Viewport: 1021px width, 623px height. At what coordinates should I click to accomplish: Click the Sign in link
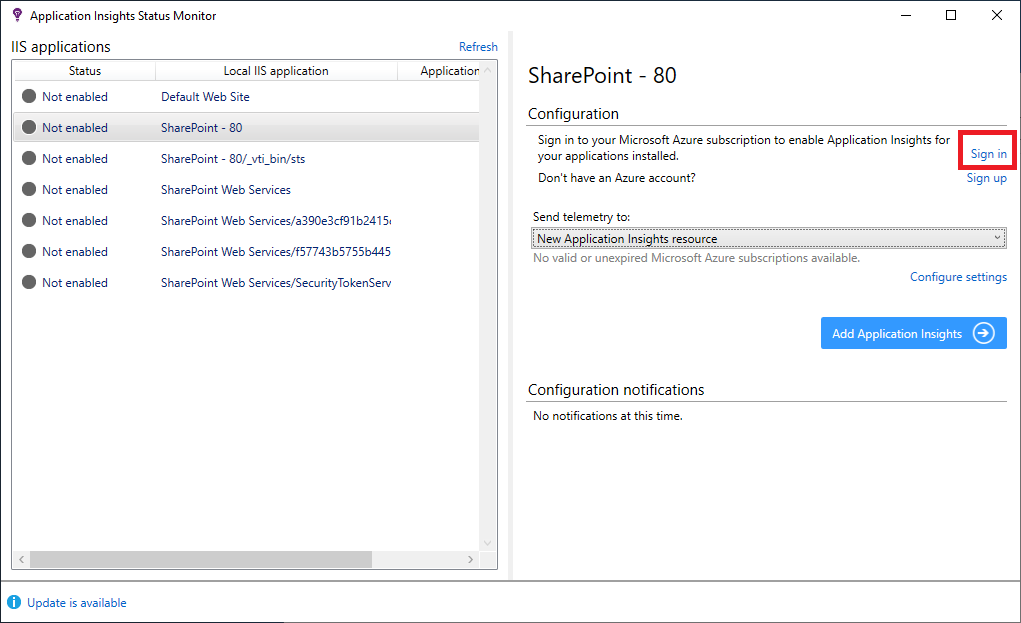[988, 154]
